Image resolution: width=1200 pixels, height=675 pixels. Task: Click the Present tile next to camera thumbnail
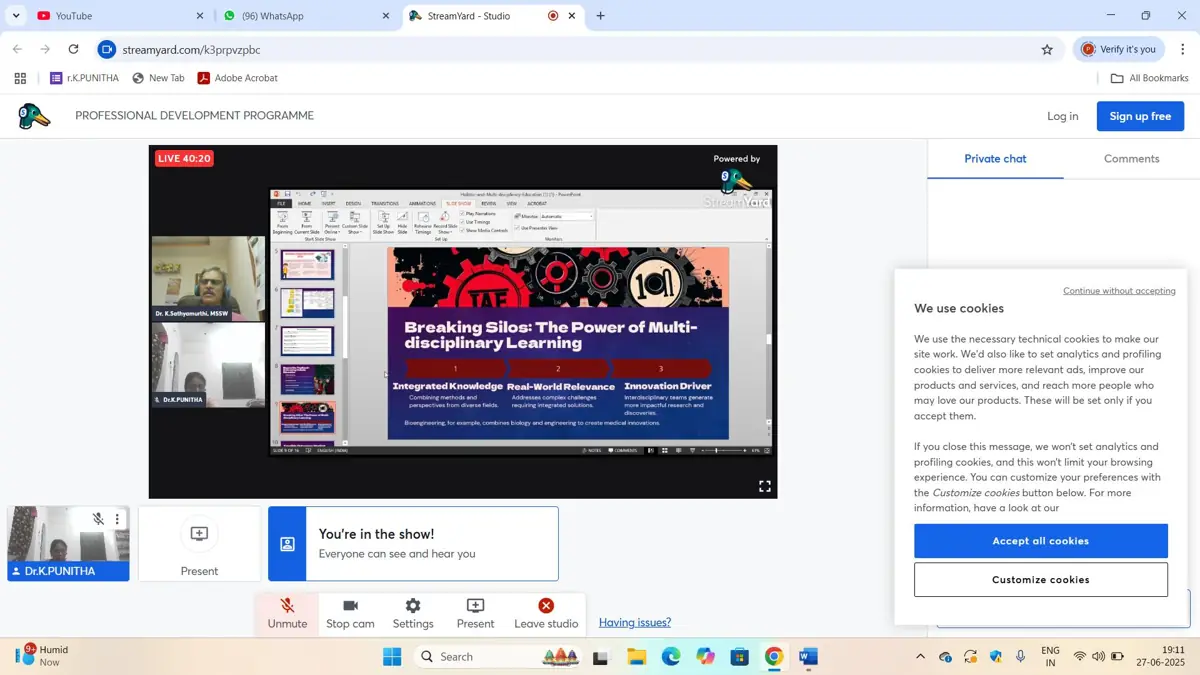tap(199, 544)
